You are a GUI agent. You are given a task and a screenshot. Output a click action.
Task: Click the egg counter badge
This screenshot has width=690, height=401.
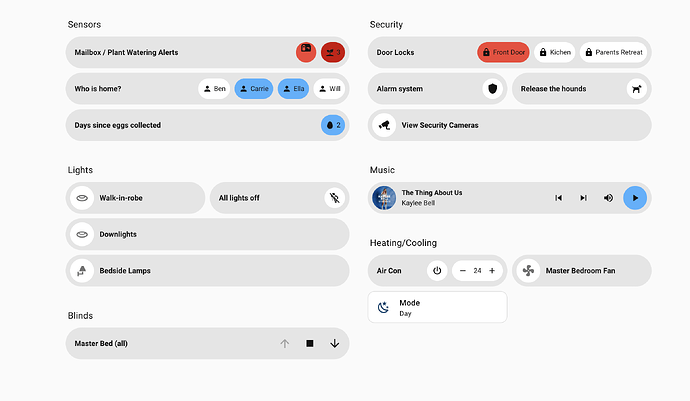click(333, 125)
